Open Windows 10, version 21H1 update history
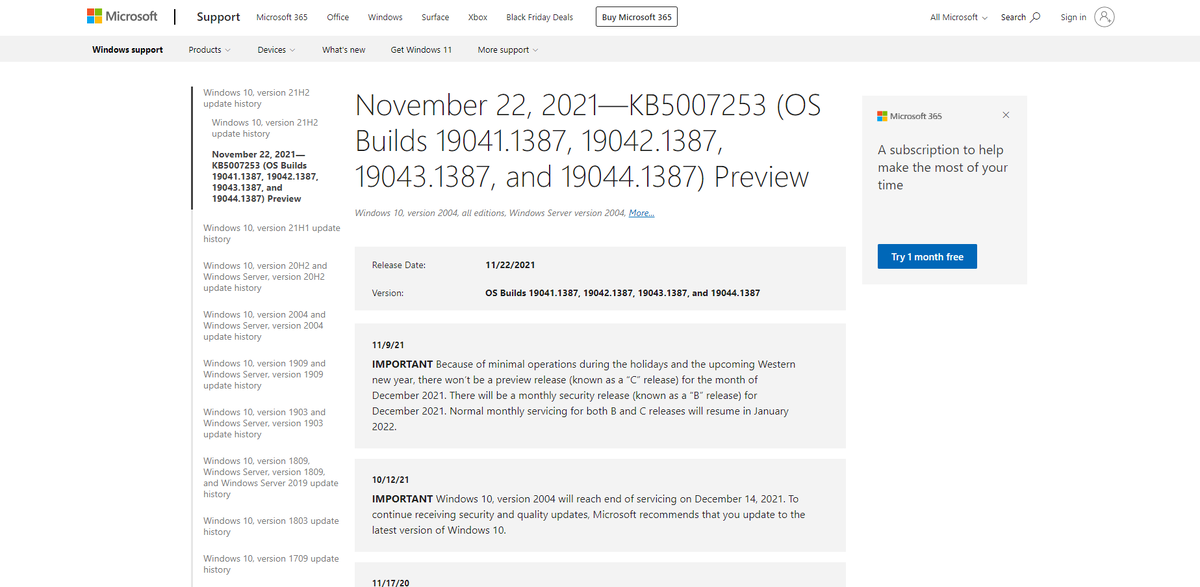Viewport: 1200px width, 587px height. [271, 233]
